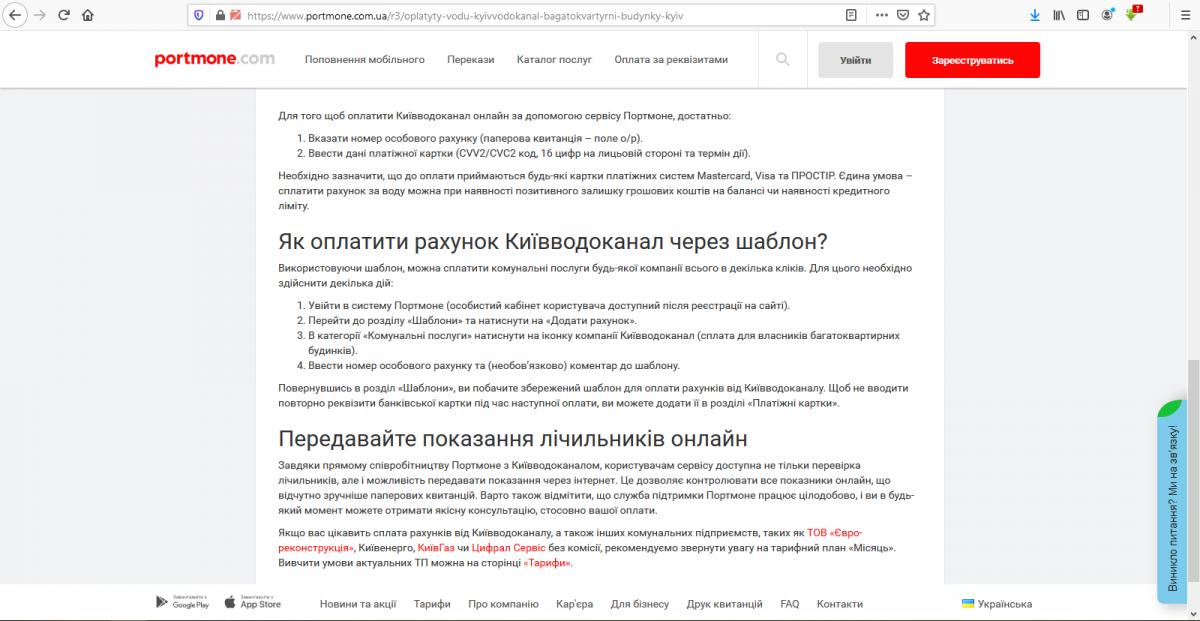Screen dimensions: 1200x621
Task: Reload the current page
Action: 64,15
